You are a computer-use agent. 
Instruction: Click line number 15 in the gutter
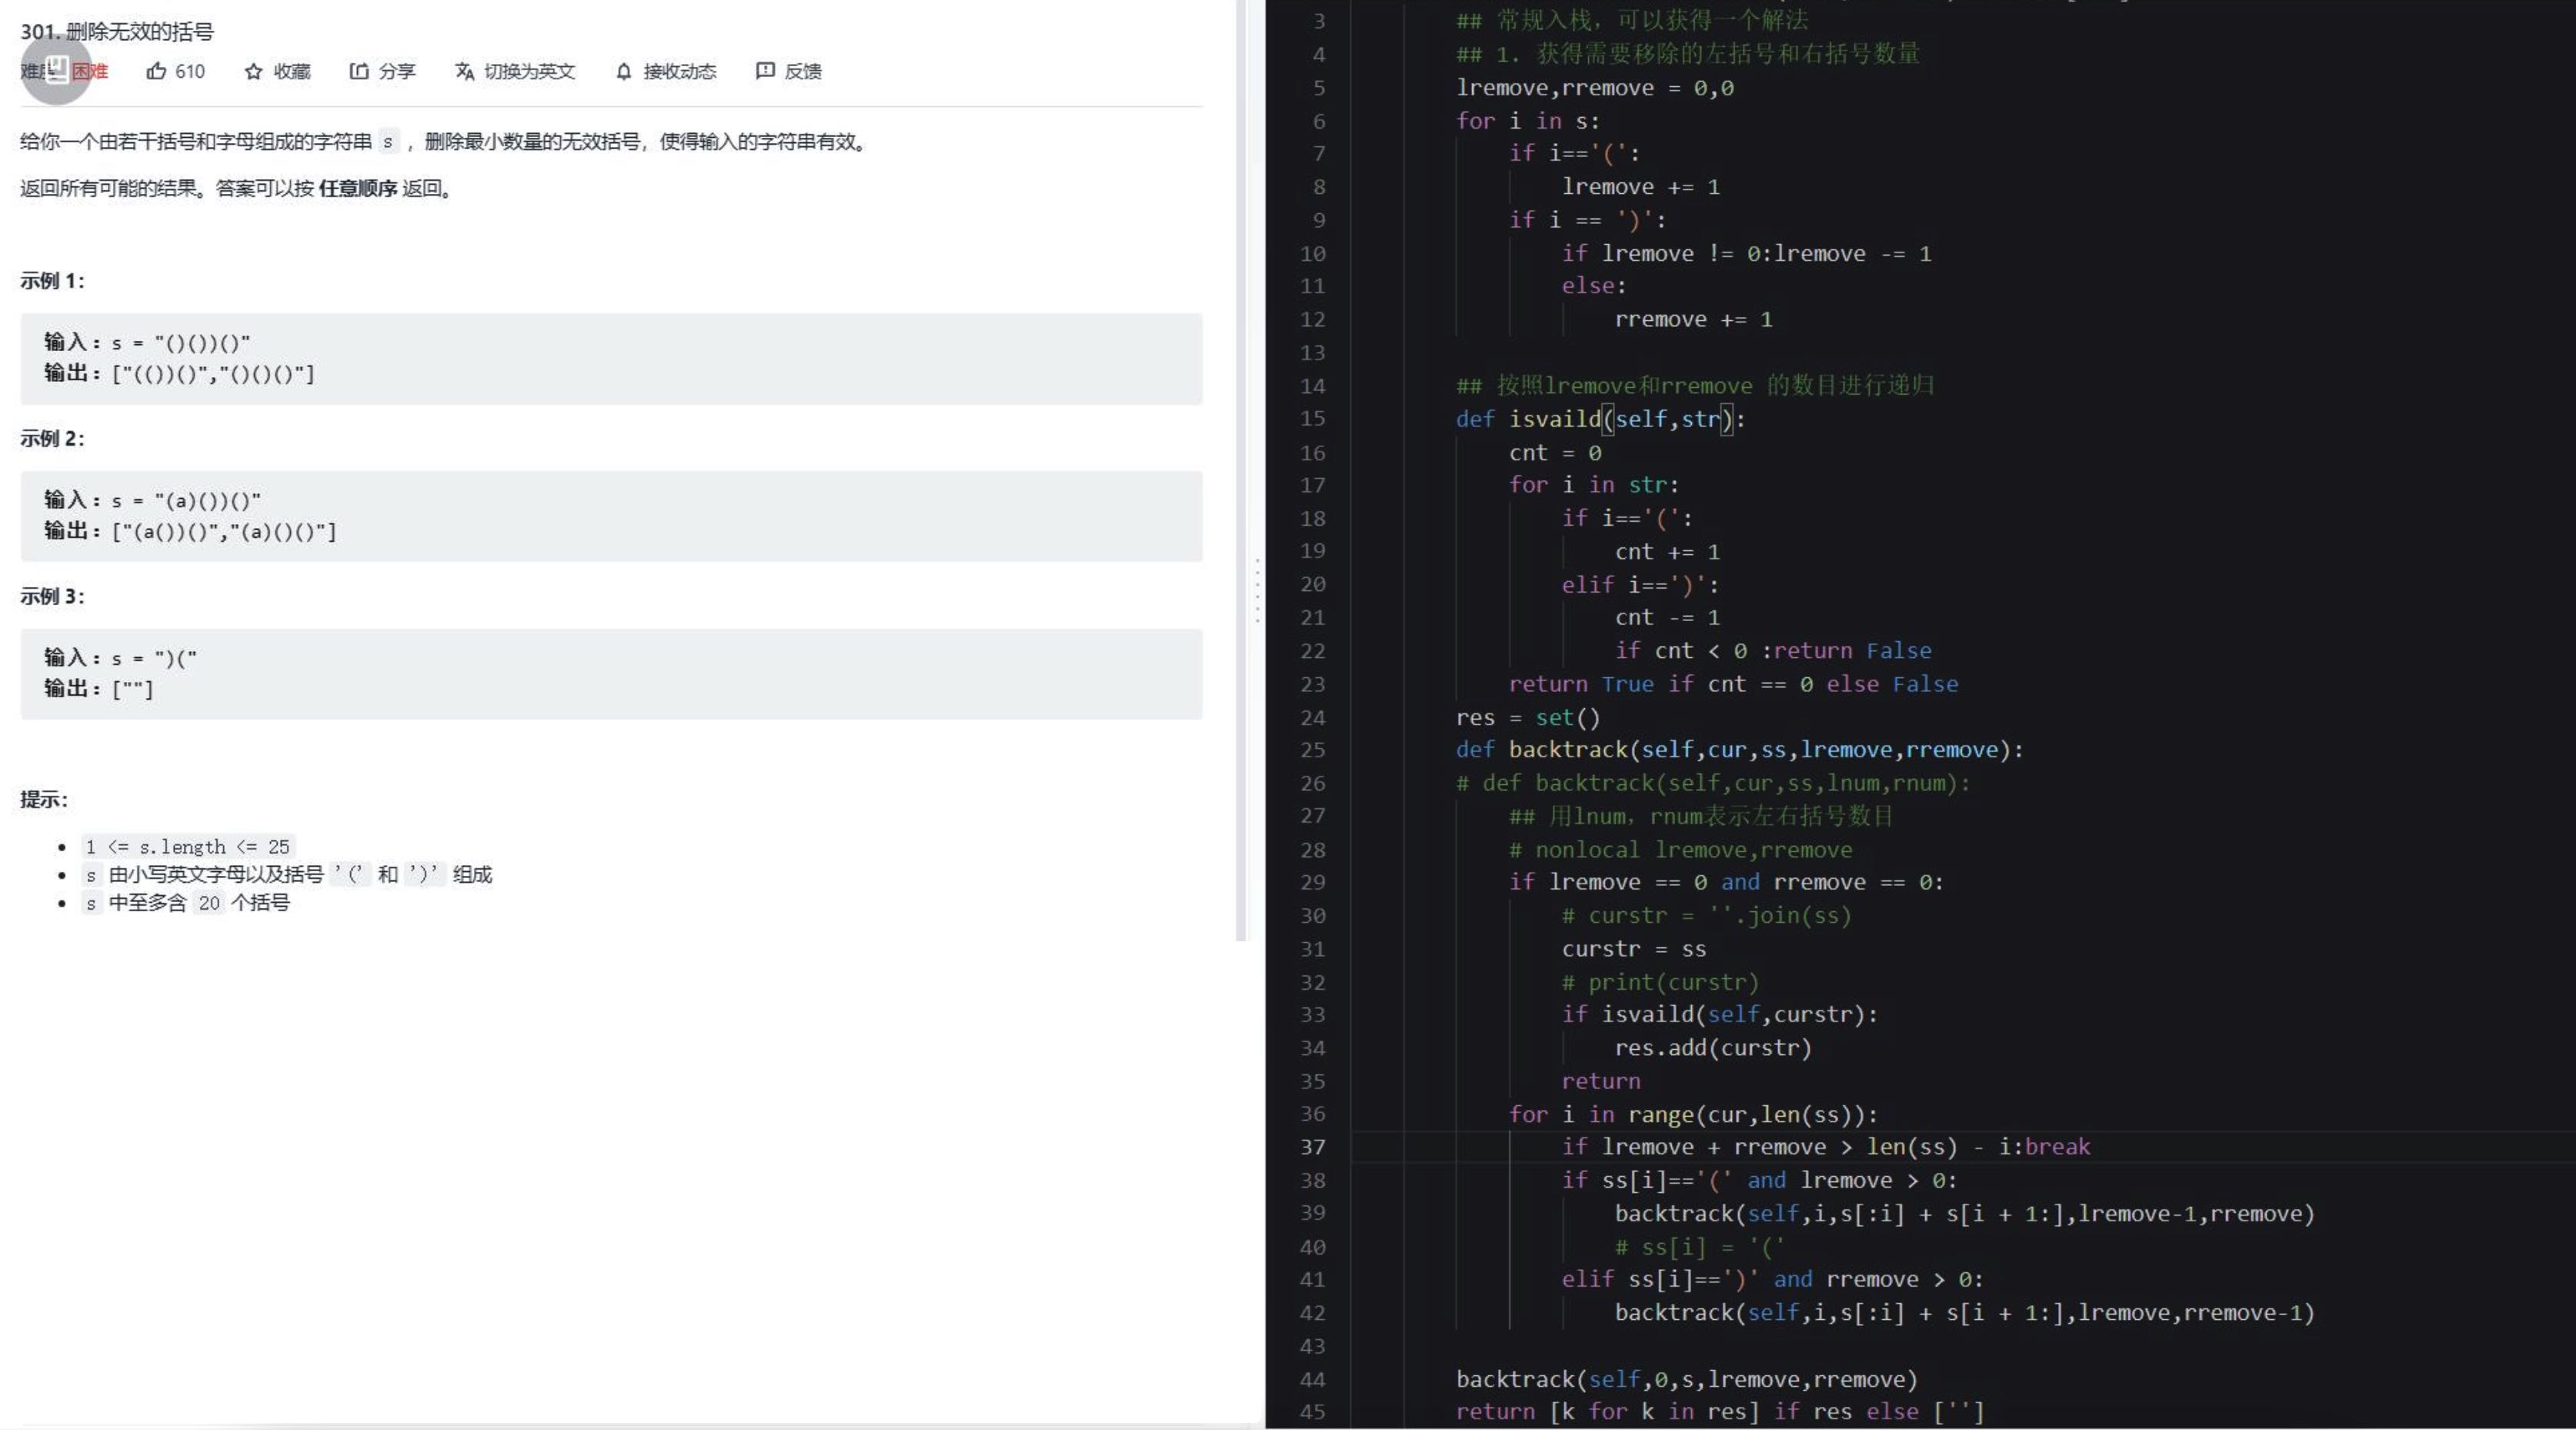(x=1312, y=419)
